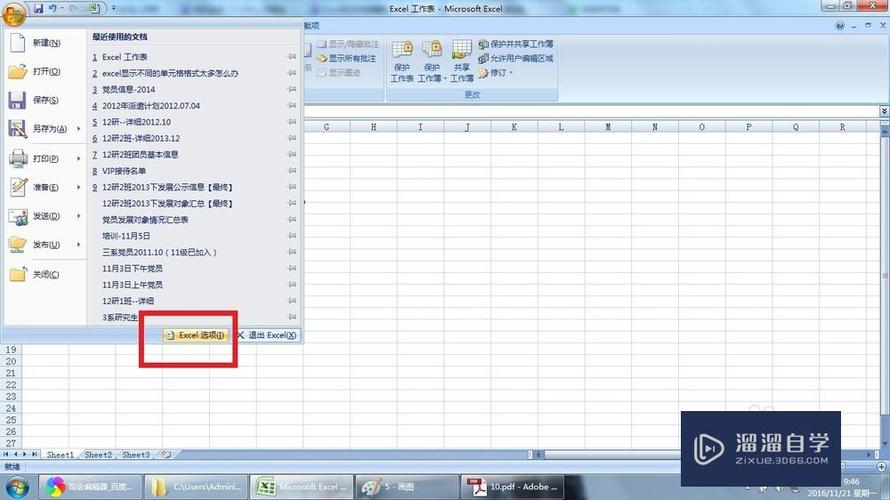Pin the '2012年派遣计划2012.07.04' recent document
Image resolution: width=890 pixels, height=500 pixels.
292,106
